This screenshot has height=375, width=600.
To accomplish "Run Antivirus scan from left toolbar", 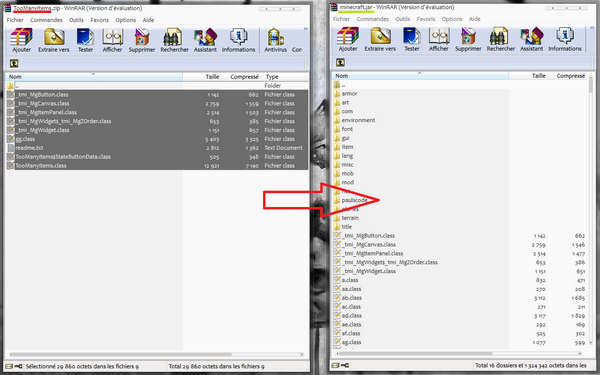I will point(276,40).
